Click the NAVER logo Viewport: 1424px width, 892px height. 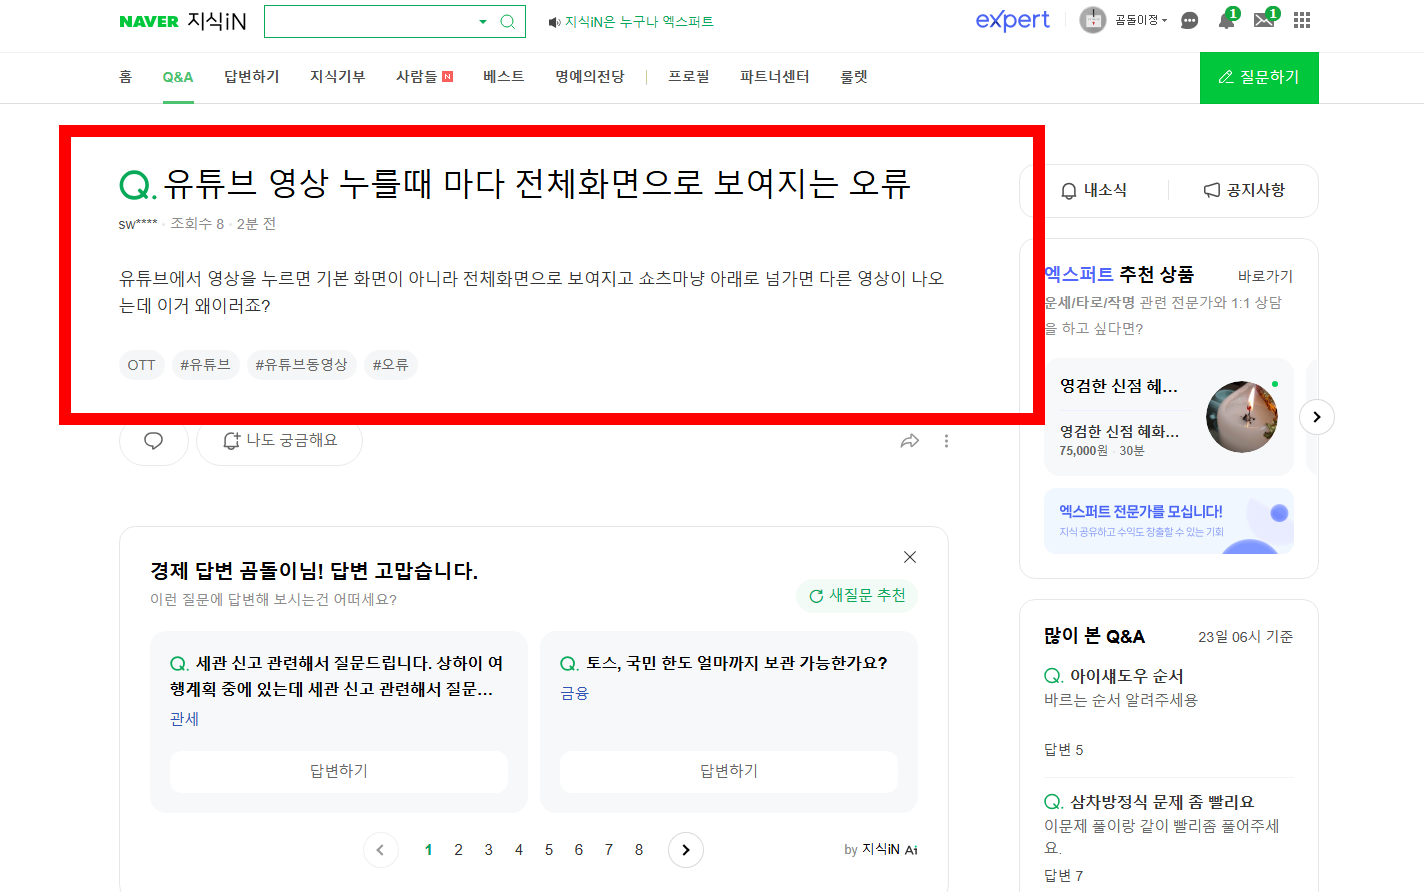[149, 21]
